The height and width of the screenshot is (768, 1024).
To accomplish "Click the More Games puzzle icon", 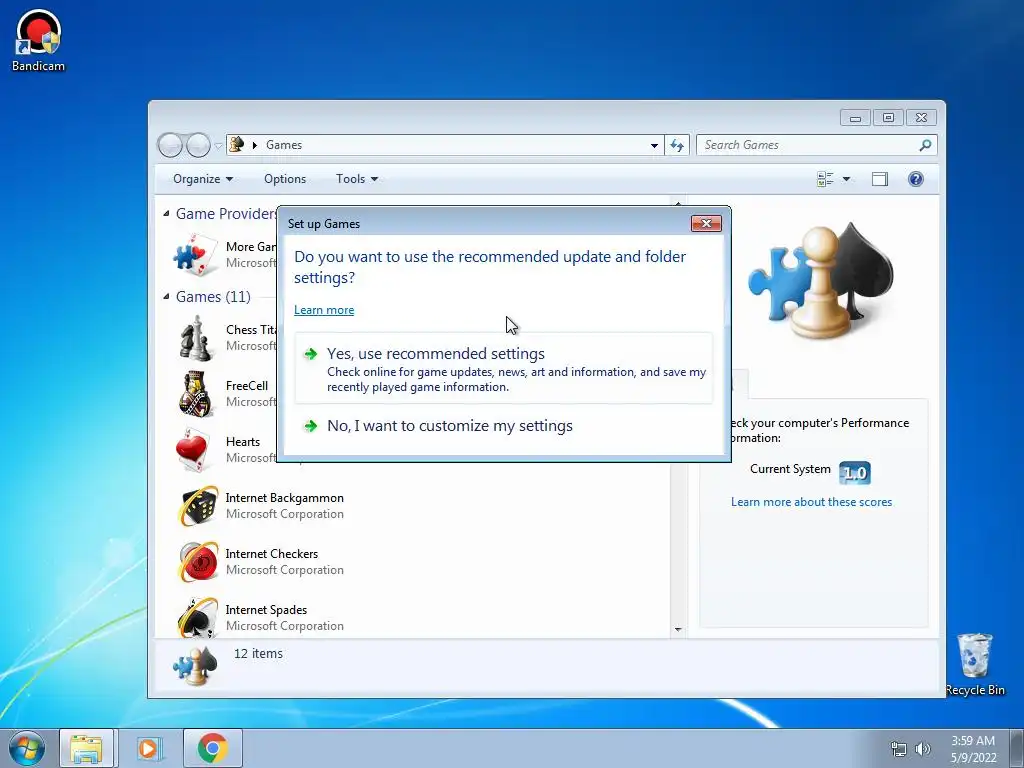I will (x=195, y=255).
